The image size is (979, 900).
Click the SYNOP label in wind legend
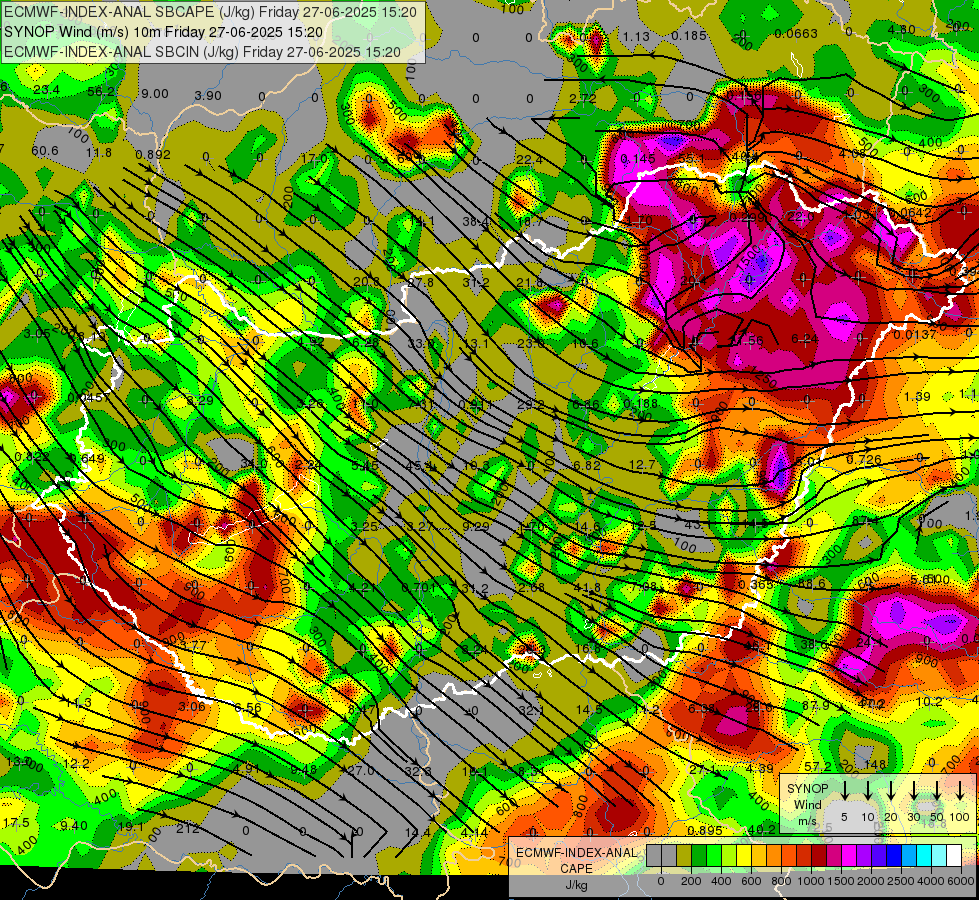click(x=807, y=789)
